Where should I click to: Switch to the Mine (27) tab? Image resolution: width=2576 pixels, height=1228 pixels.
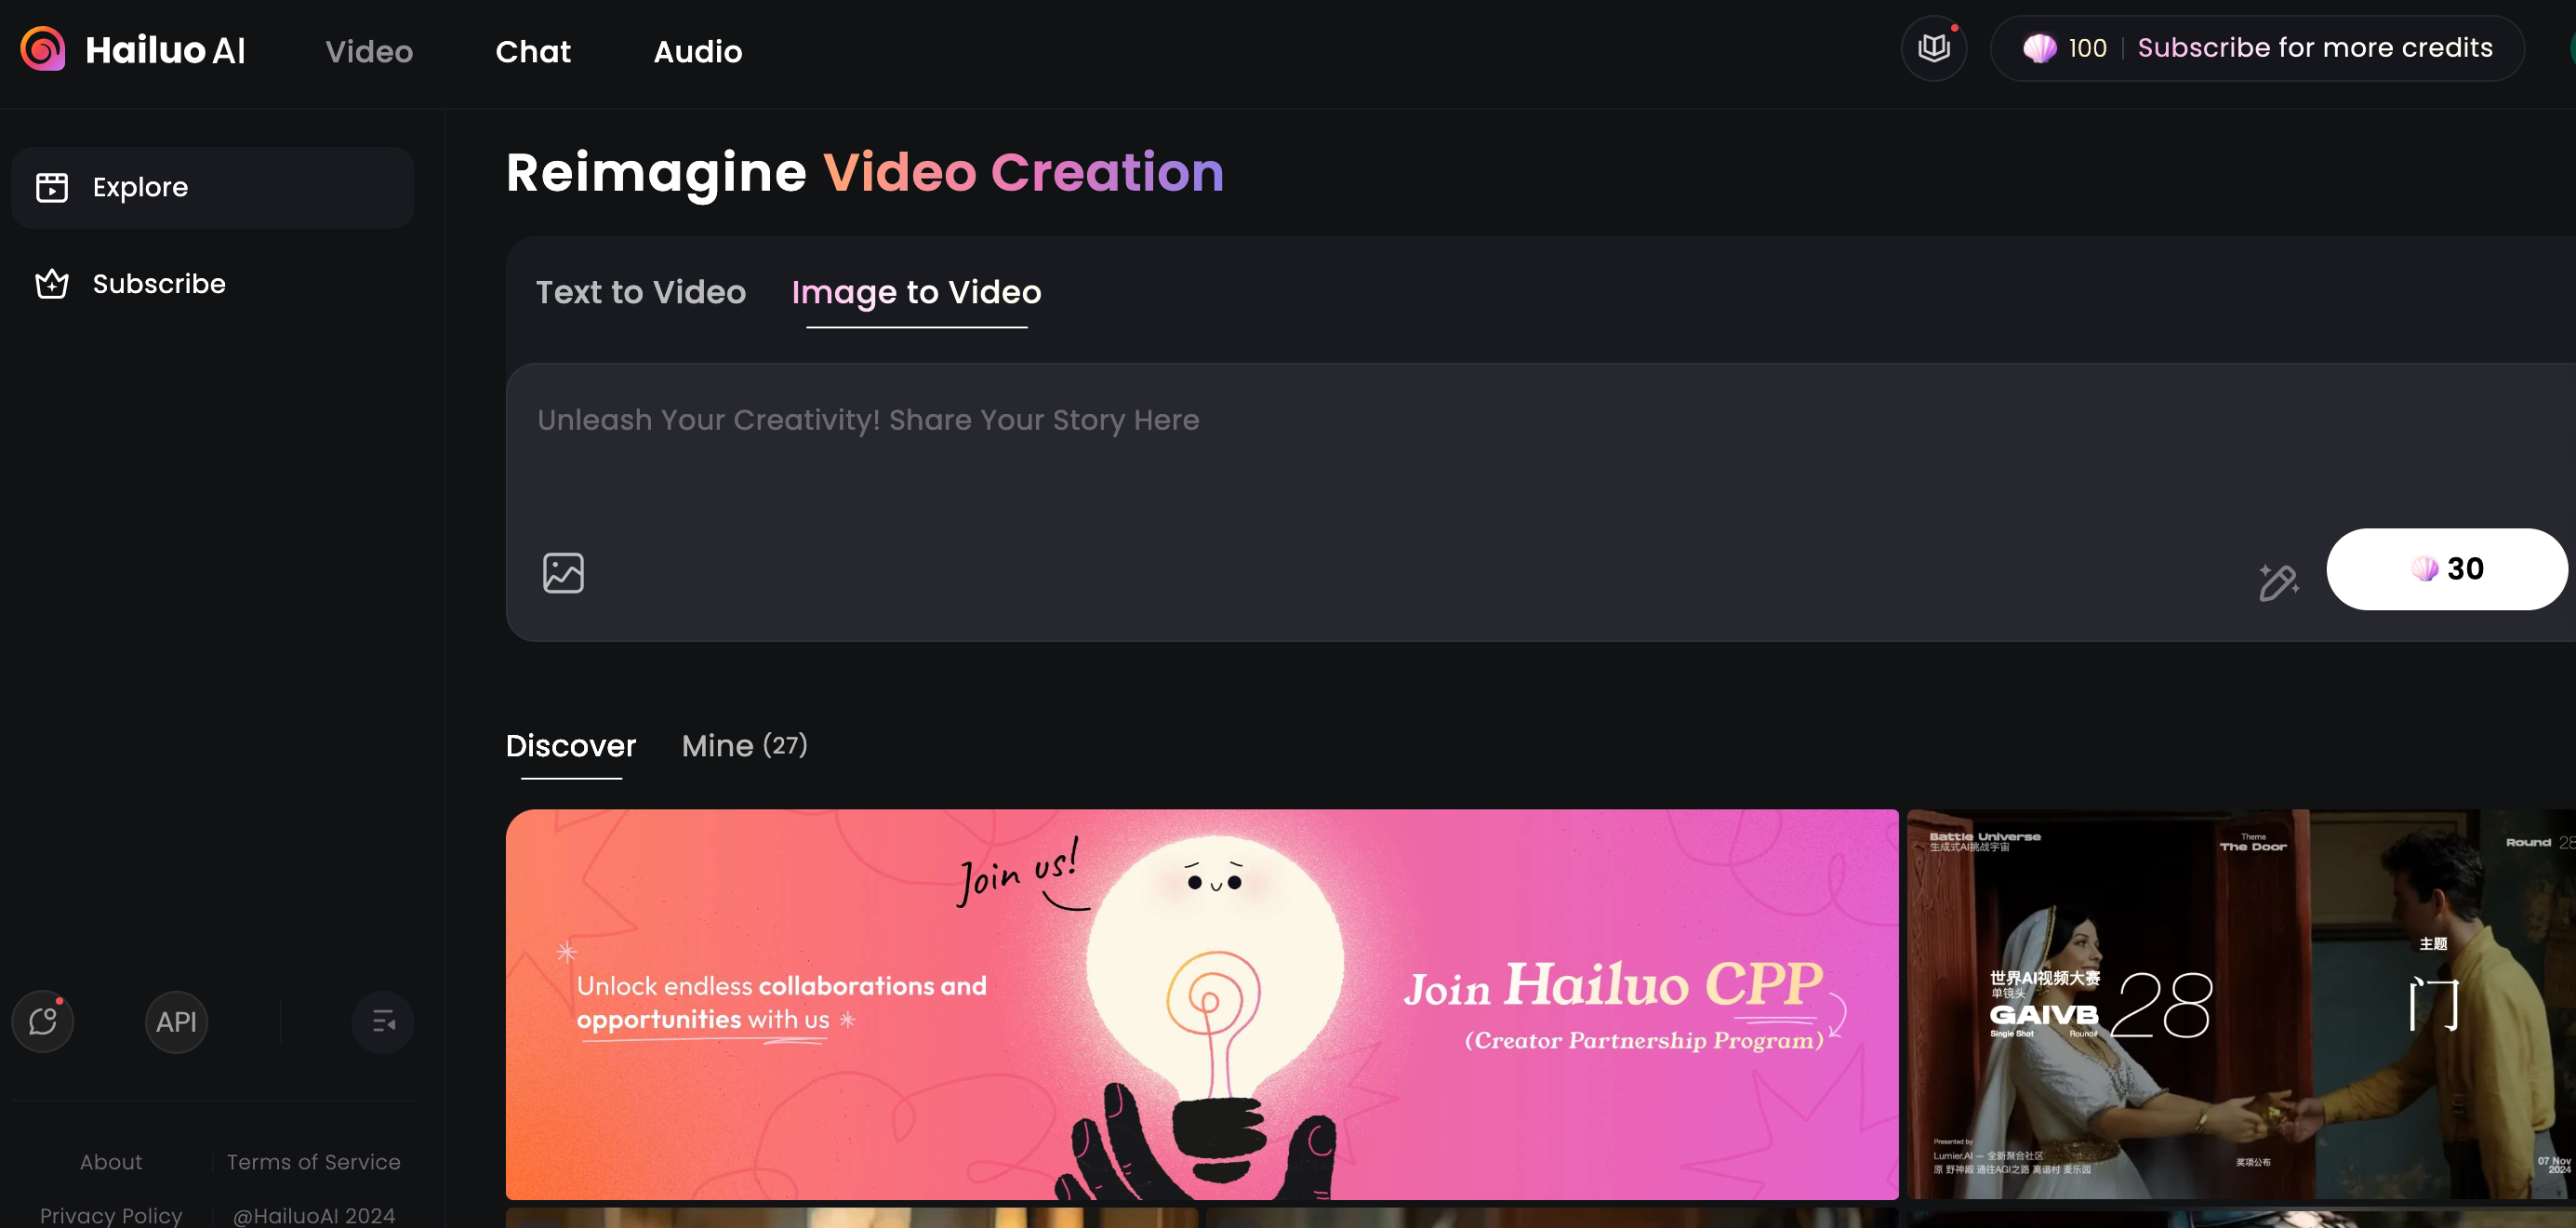[x=744, y=746]
